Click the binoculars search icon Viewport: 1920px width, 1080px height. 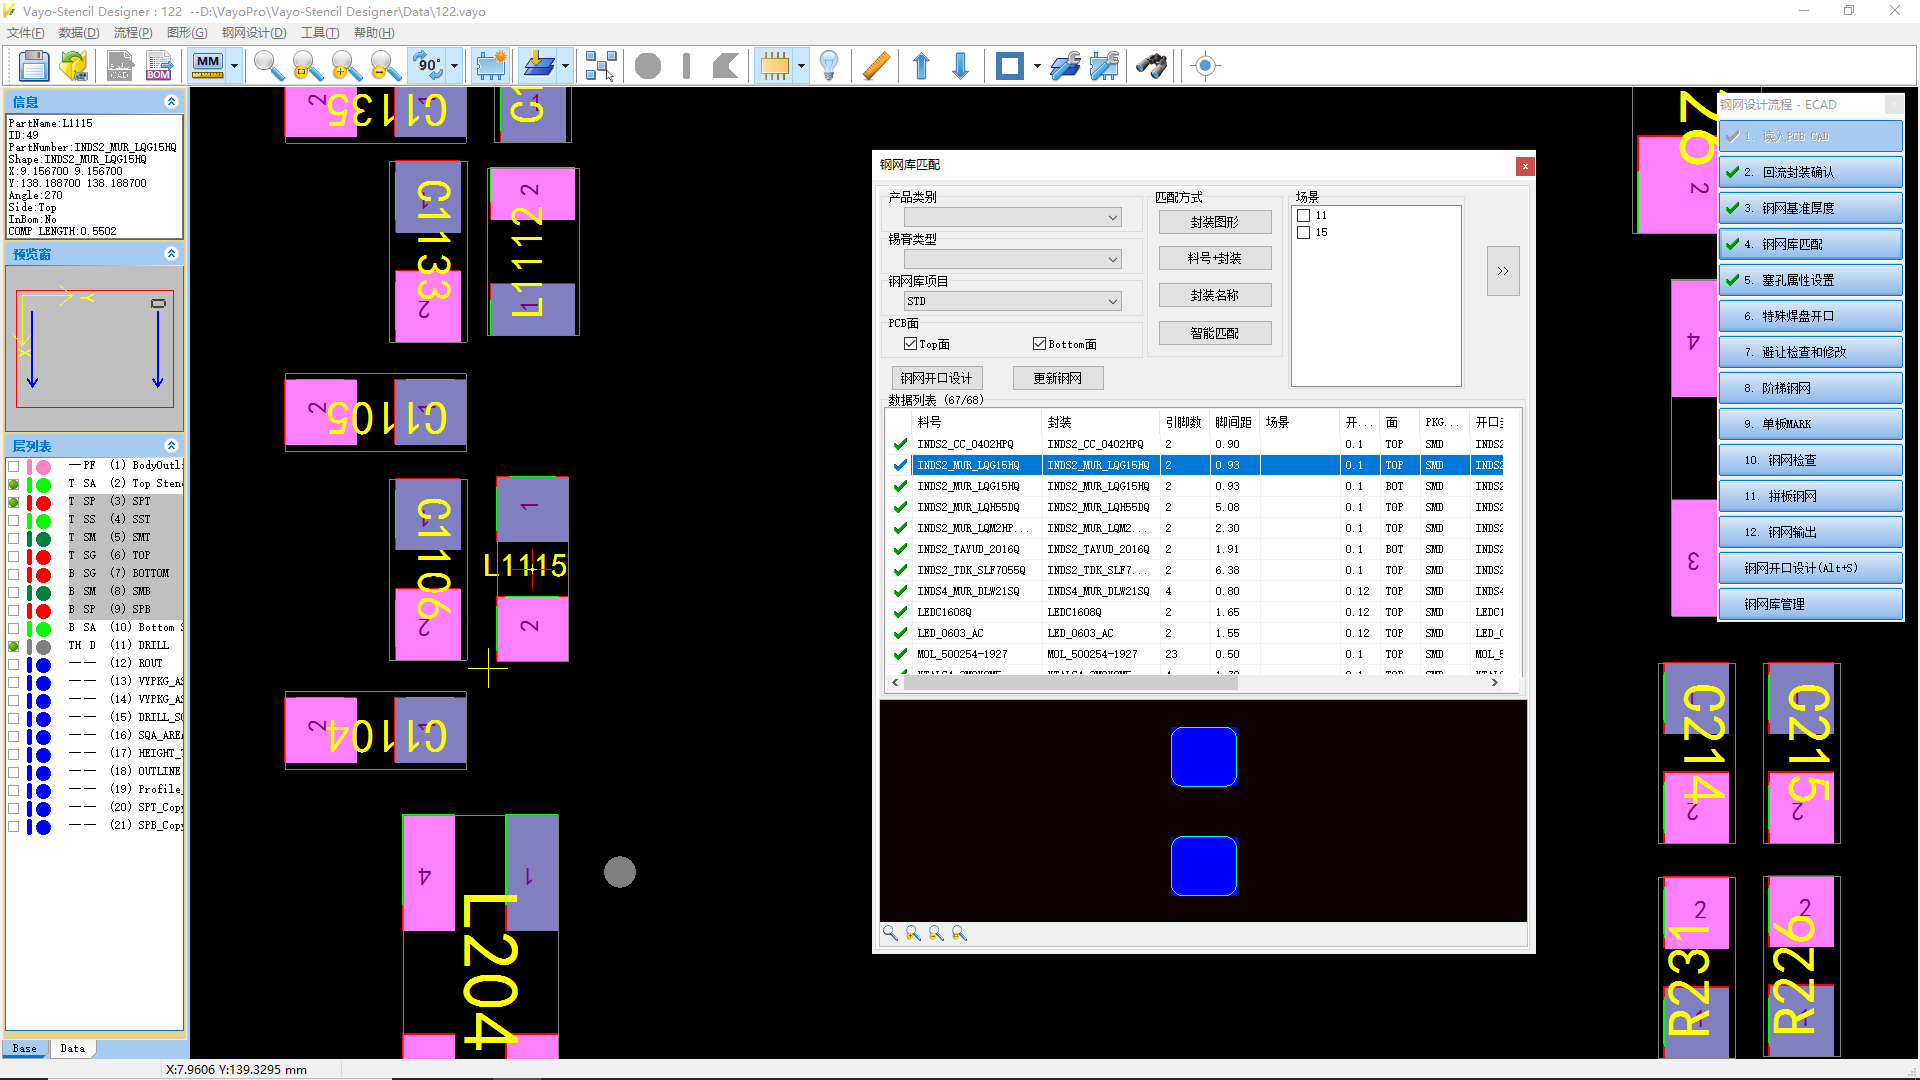(1152, 67)
